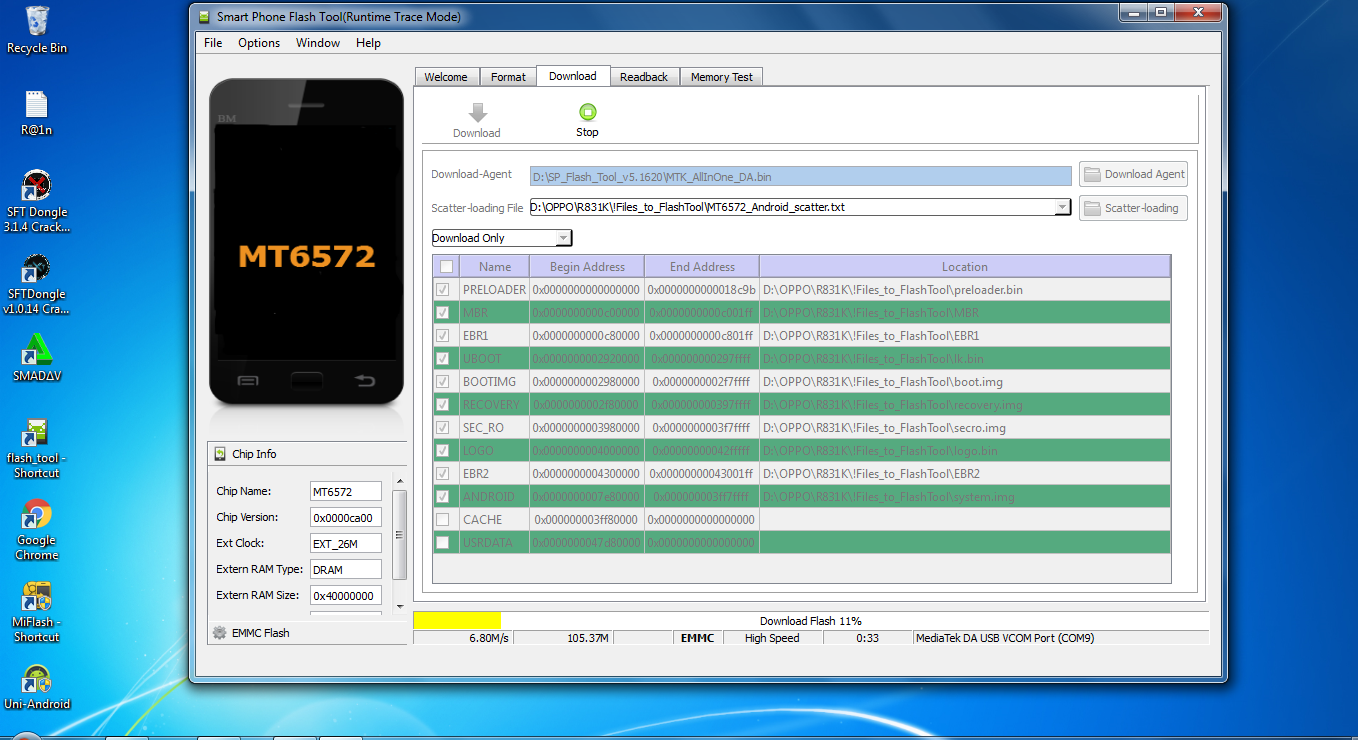
Task: Click the Location column header
Action: click(965, 267)
